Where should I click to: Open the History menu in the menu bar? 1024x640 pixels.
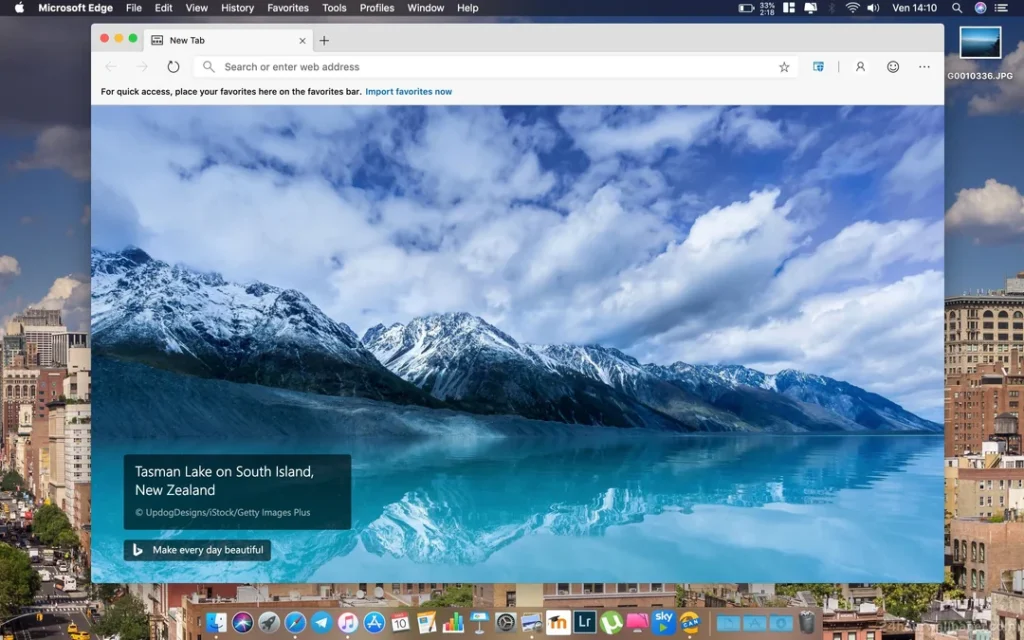pyautogui.click(x=237, y=8)
